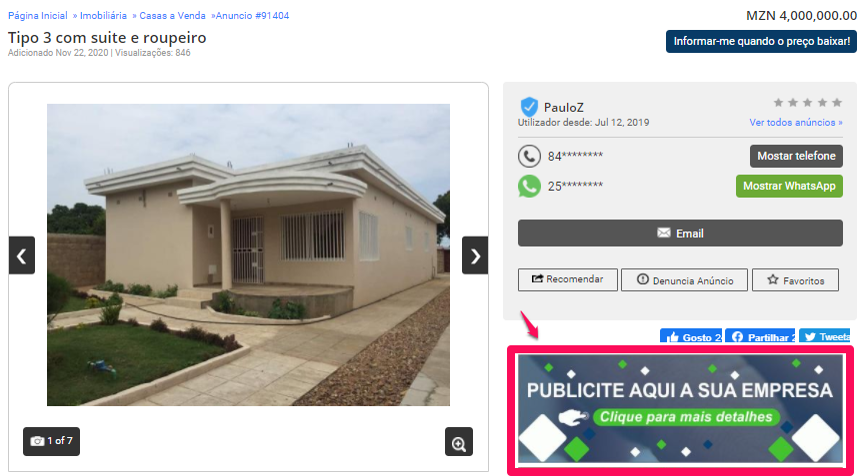Go to previous photo with left arrow
The image size is (864, 476).
[x=21, y=256]
